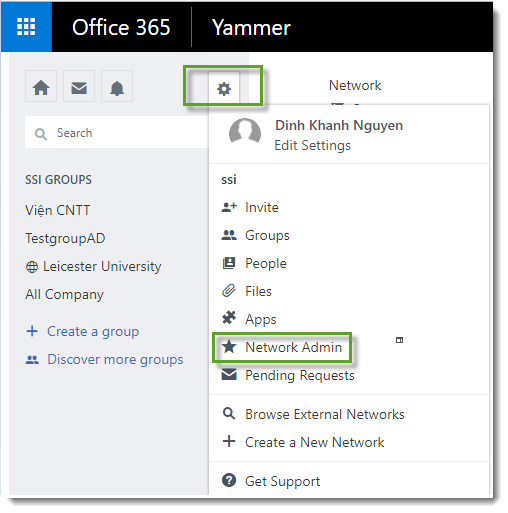Click the Network Admin star icon
Screen dimensions: 508x513
(229, 346)
